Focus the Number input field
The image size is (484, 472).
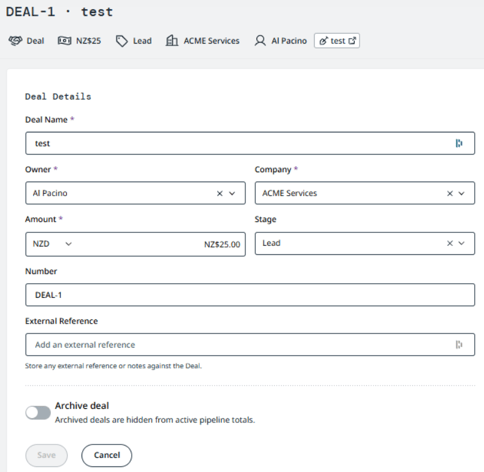250,295
